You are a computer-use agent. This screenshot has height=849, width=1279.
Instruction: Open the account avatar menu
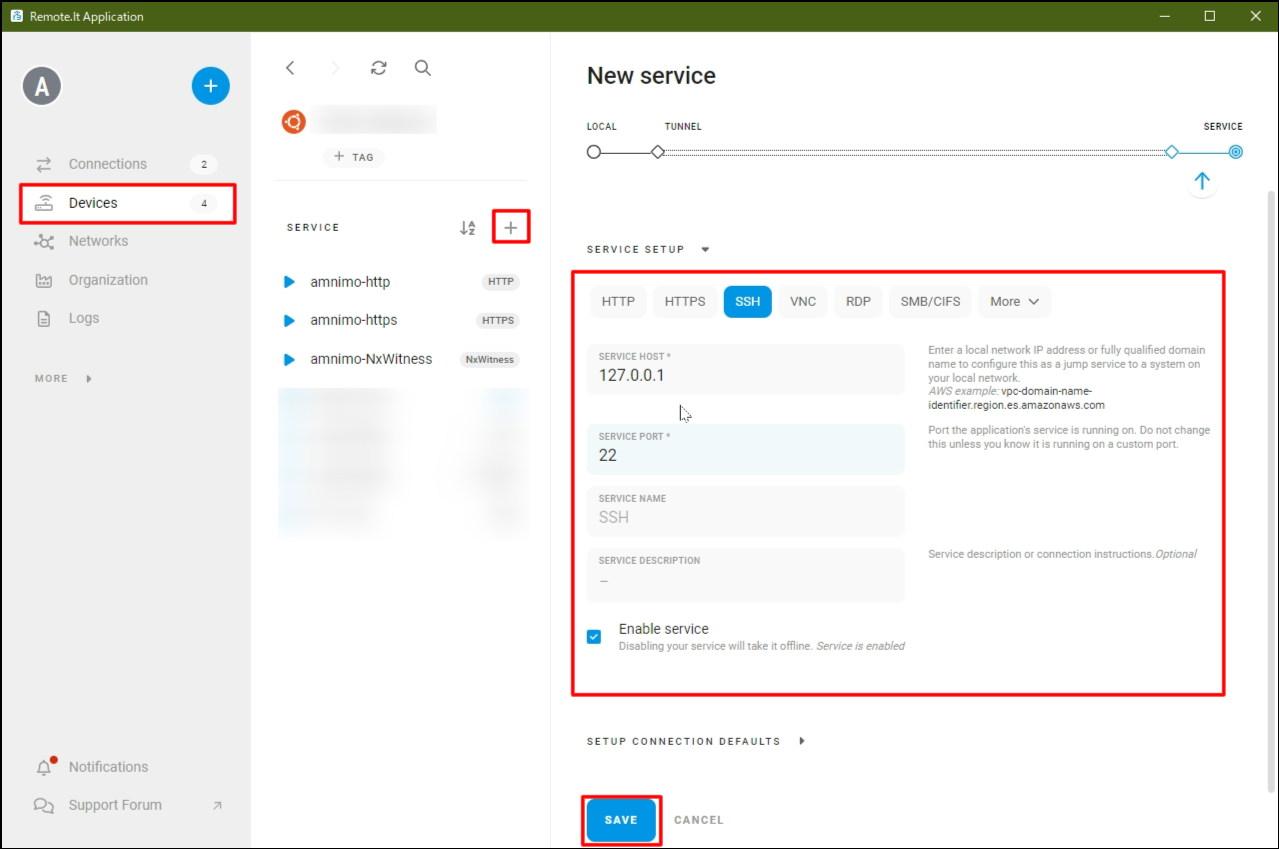coord(42,87)
